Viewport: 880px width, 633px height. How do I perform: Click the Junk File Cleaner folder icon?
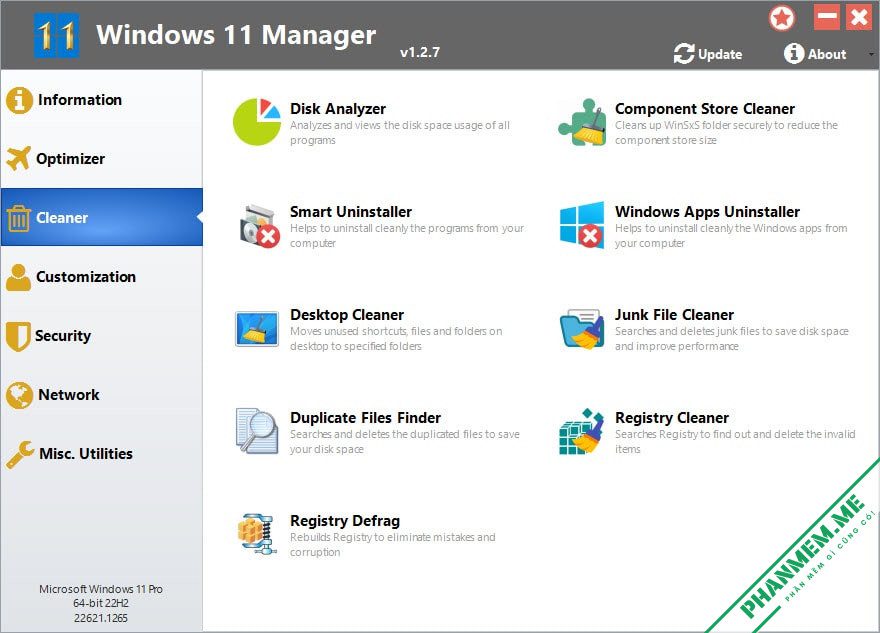click(582, 329)
